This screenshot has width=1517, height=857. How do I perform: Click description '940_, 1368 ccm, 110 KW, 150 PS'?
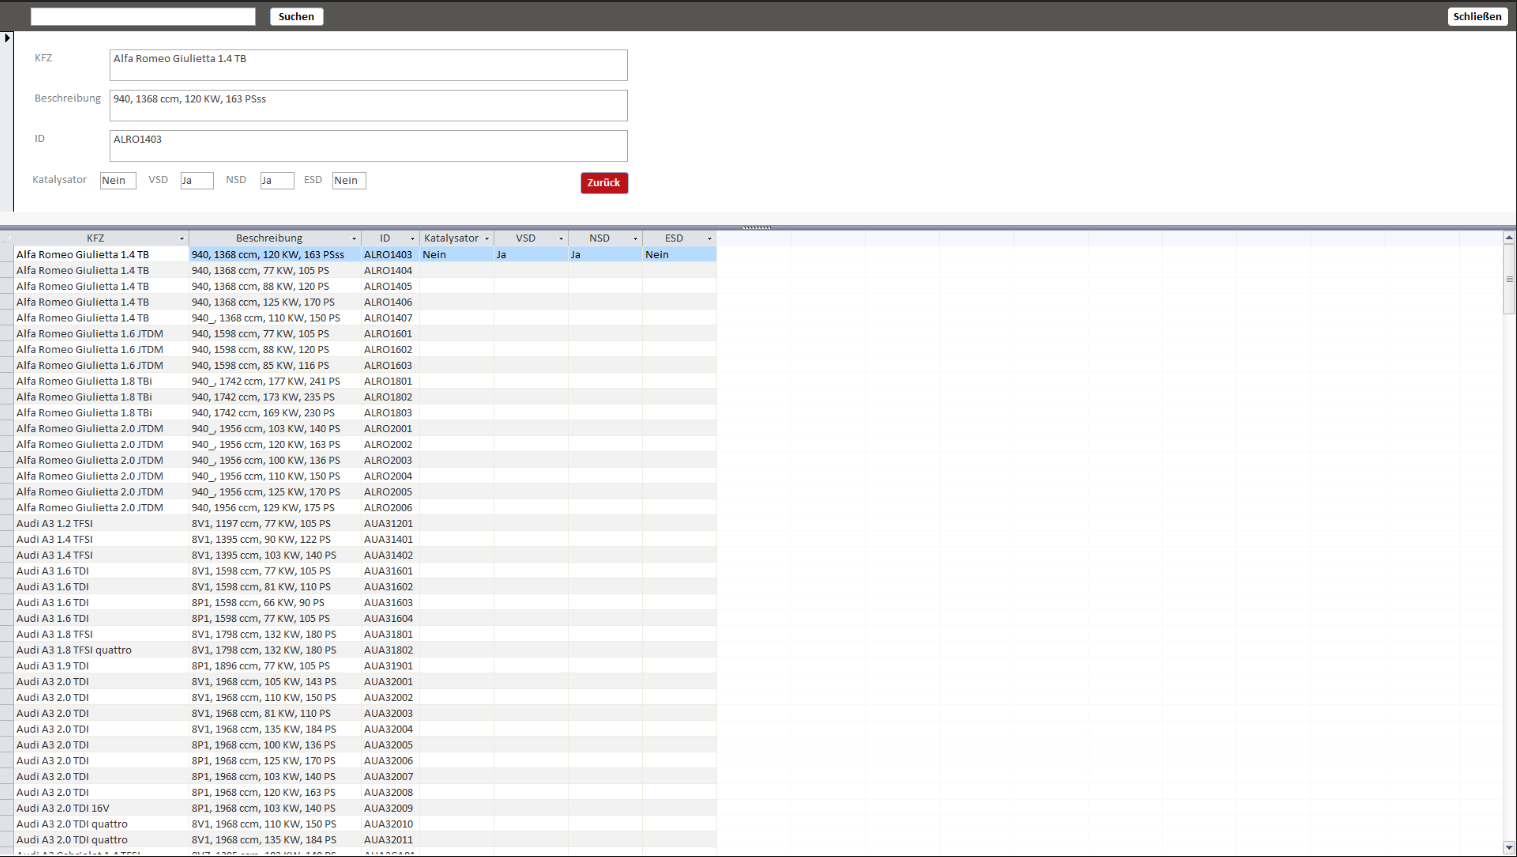pos(275,318)
